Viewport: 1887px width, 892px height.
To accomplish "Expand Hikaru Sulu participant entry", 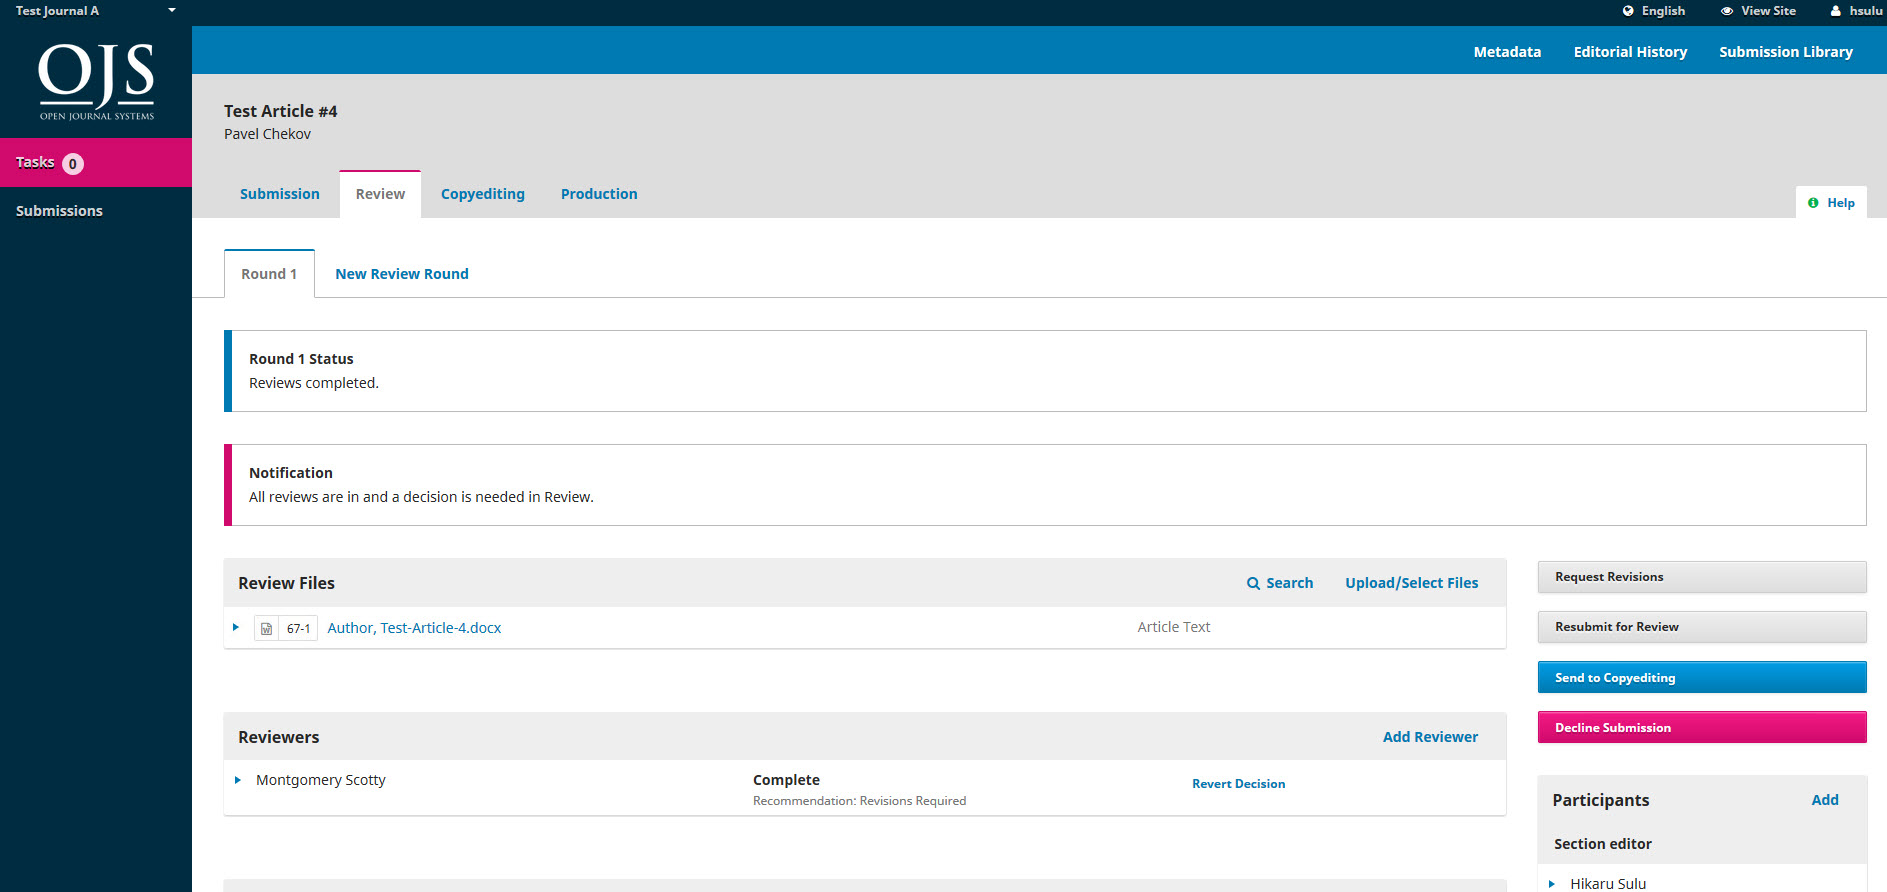I will click(x=1552, y=884).
